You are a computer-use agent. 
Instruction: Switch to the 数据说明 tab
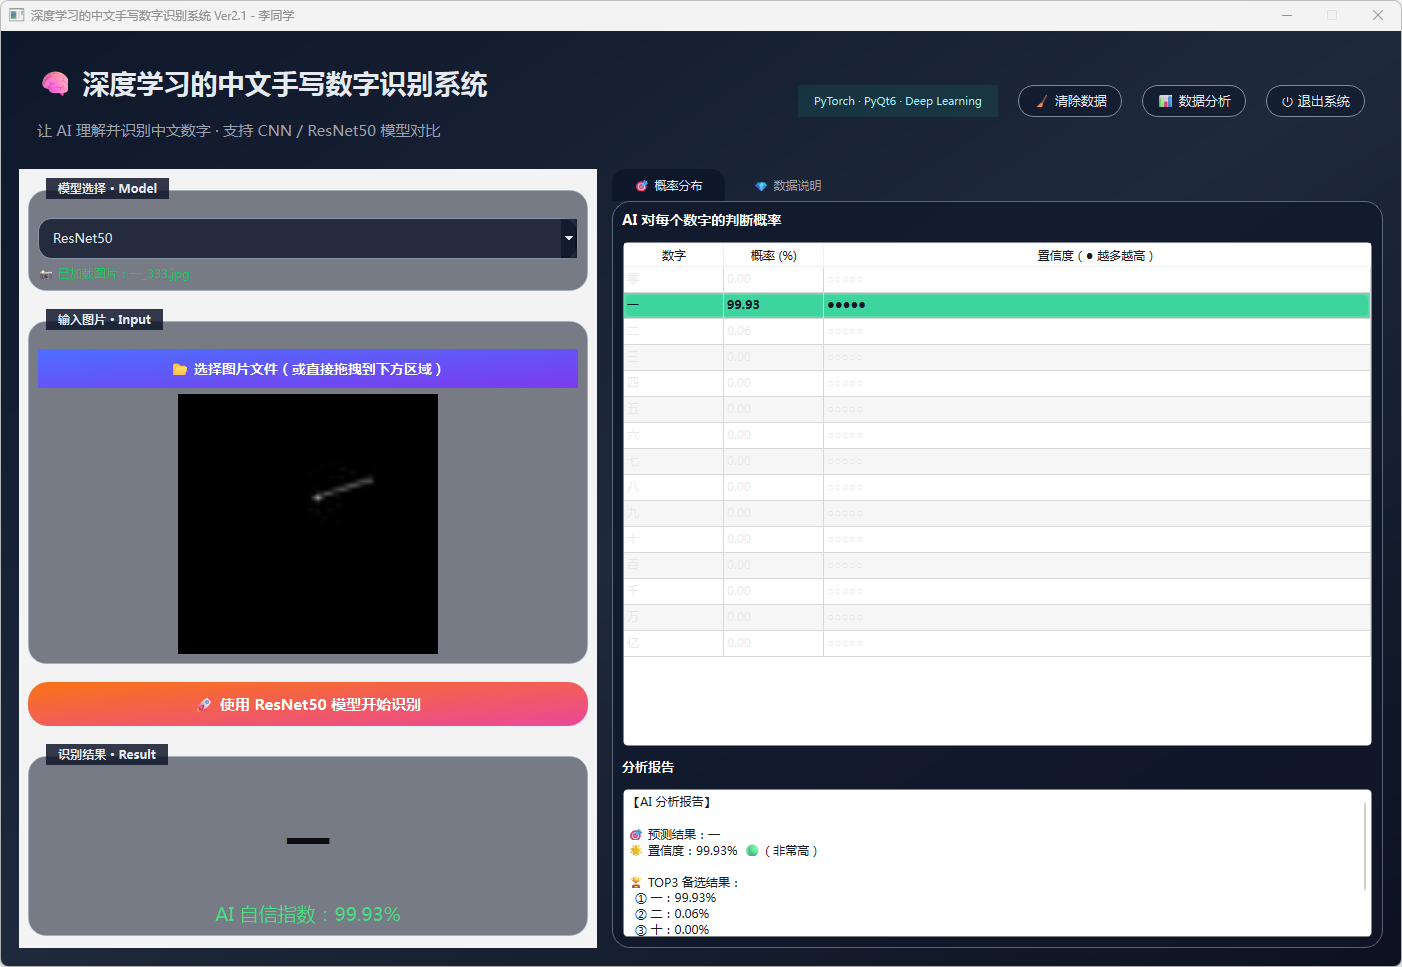[x=788, y=186]
